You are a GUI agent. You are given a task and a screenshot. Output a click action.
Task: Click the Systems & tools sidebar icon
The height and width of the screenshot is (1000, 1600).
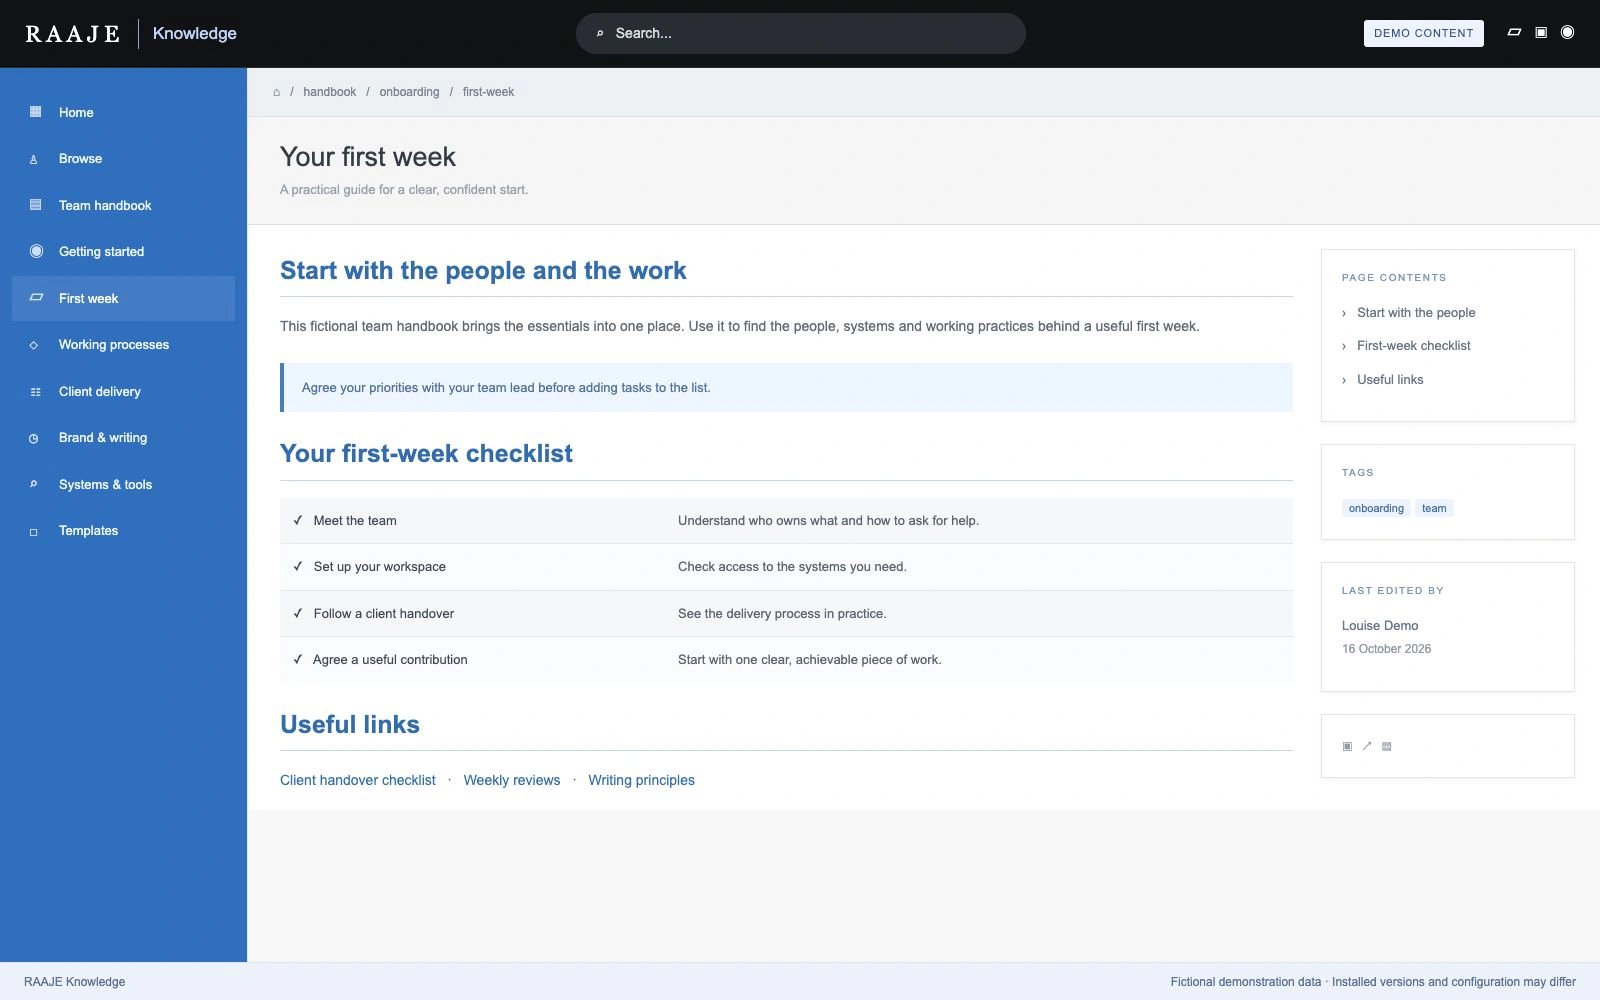tap(34, 485)
